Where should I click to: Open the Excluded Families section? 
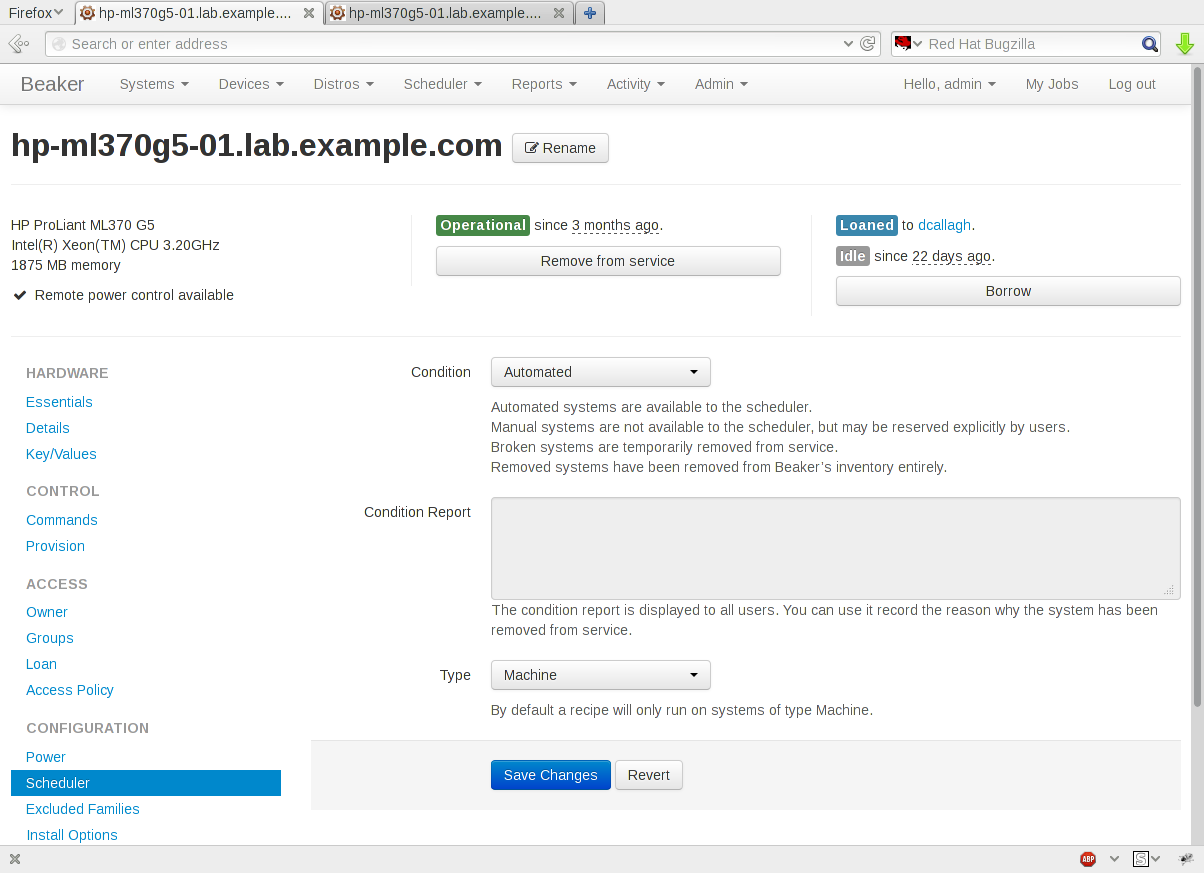(83, 809)
